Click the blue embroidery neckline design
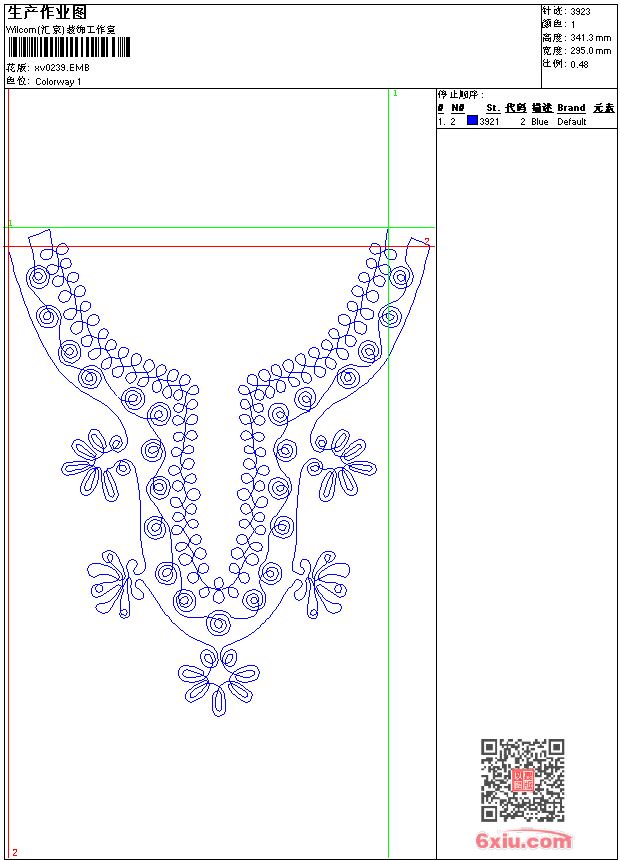620x860 pixels. (219, 472)
